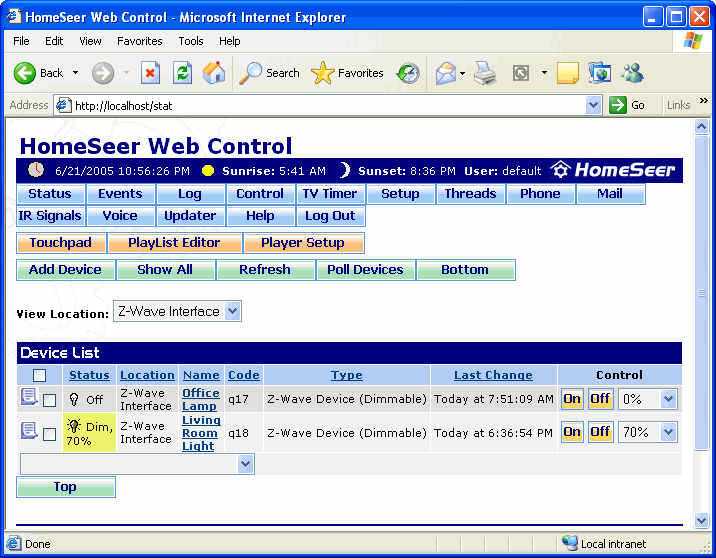This screenshot has height=558, width=716.
Task: Open the Office Lamp link
Action: (x=200, y=400)
